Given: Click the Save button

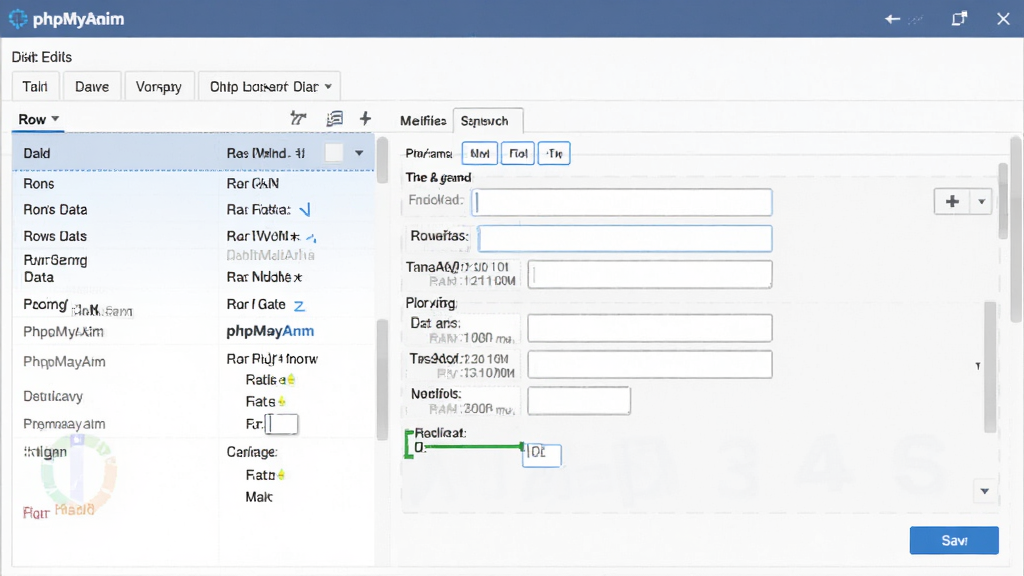Looking at the screenshot, I should [x=954, y=541].
